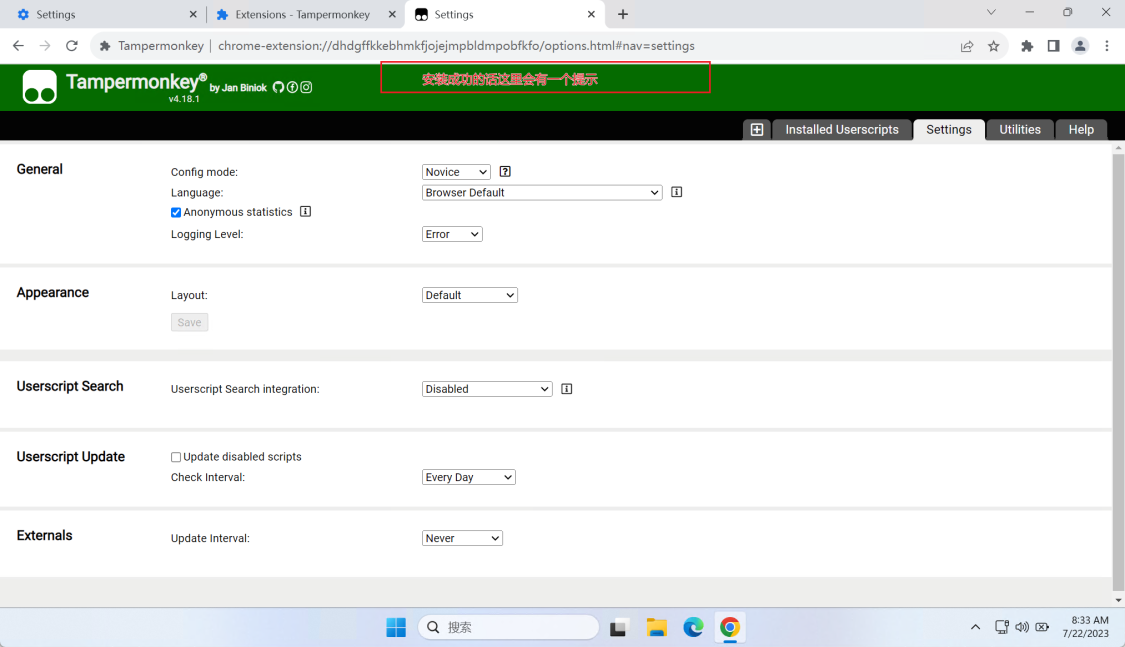Click the taskbar search box

pyautogui.click(x=508, y=628)
